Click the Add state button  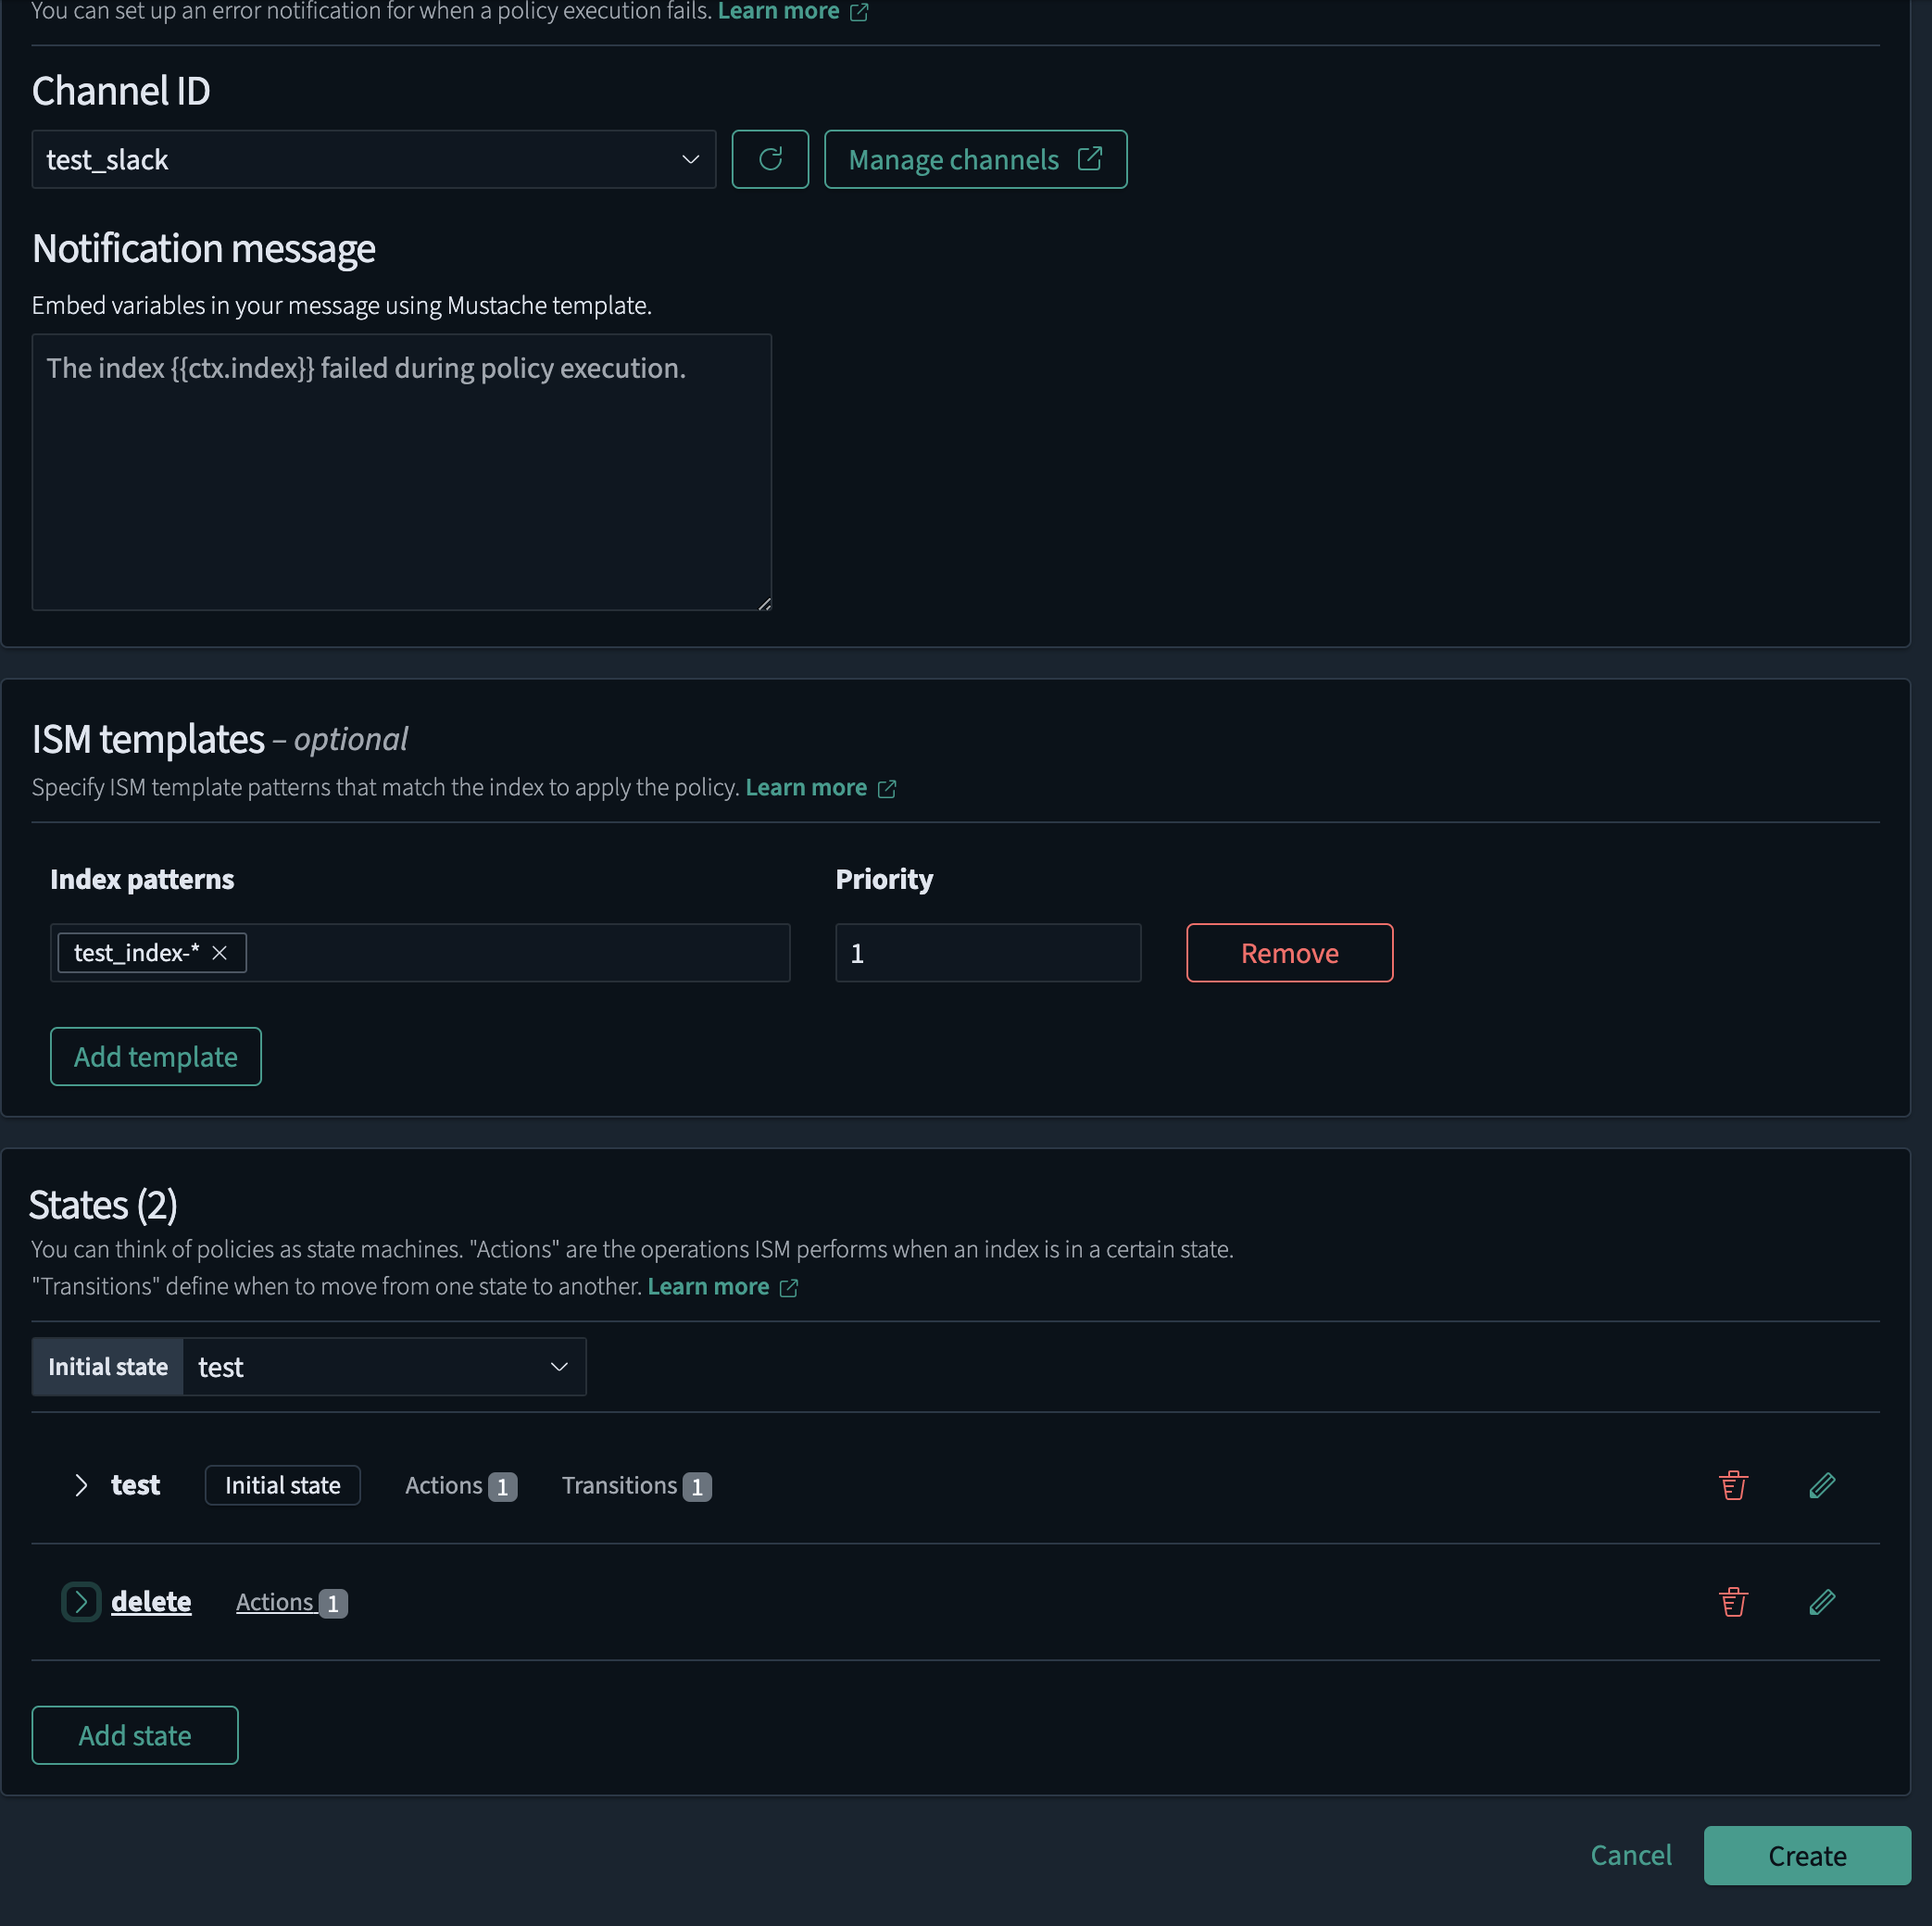pyautogui.click(x=134, y=1735)
